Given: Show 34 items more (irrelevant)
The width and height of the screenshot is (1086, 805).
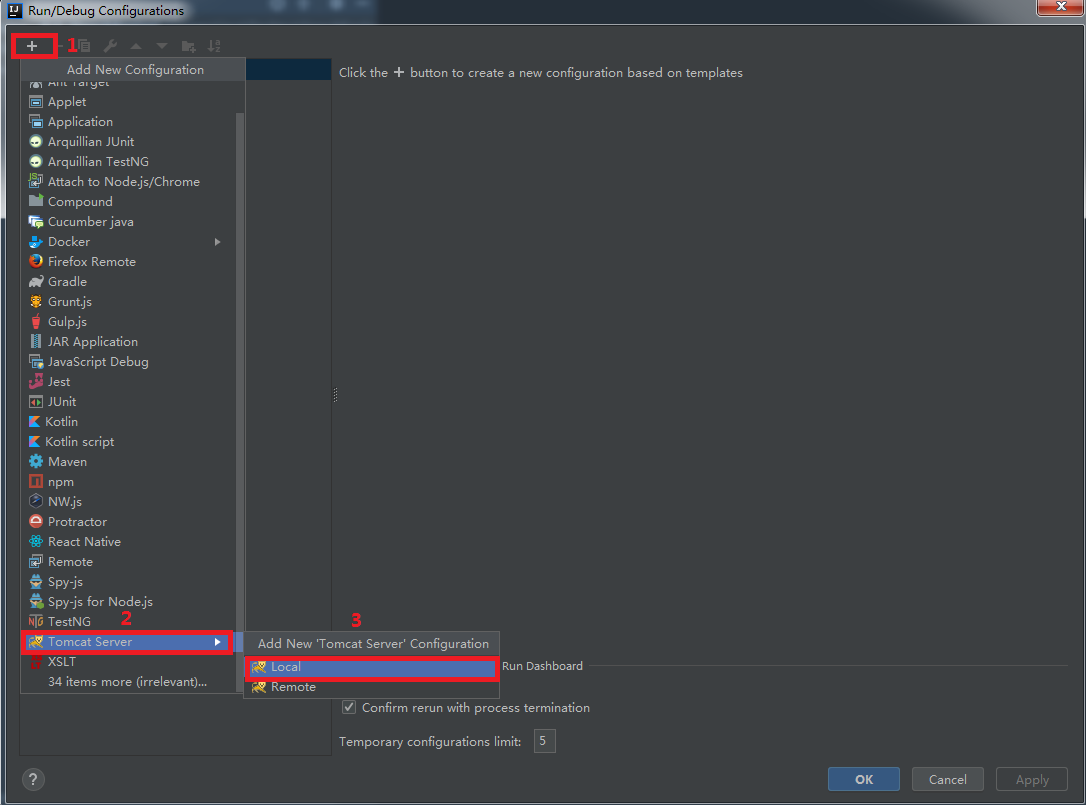Looking at the screenshot, I should click(128, 682).
